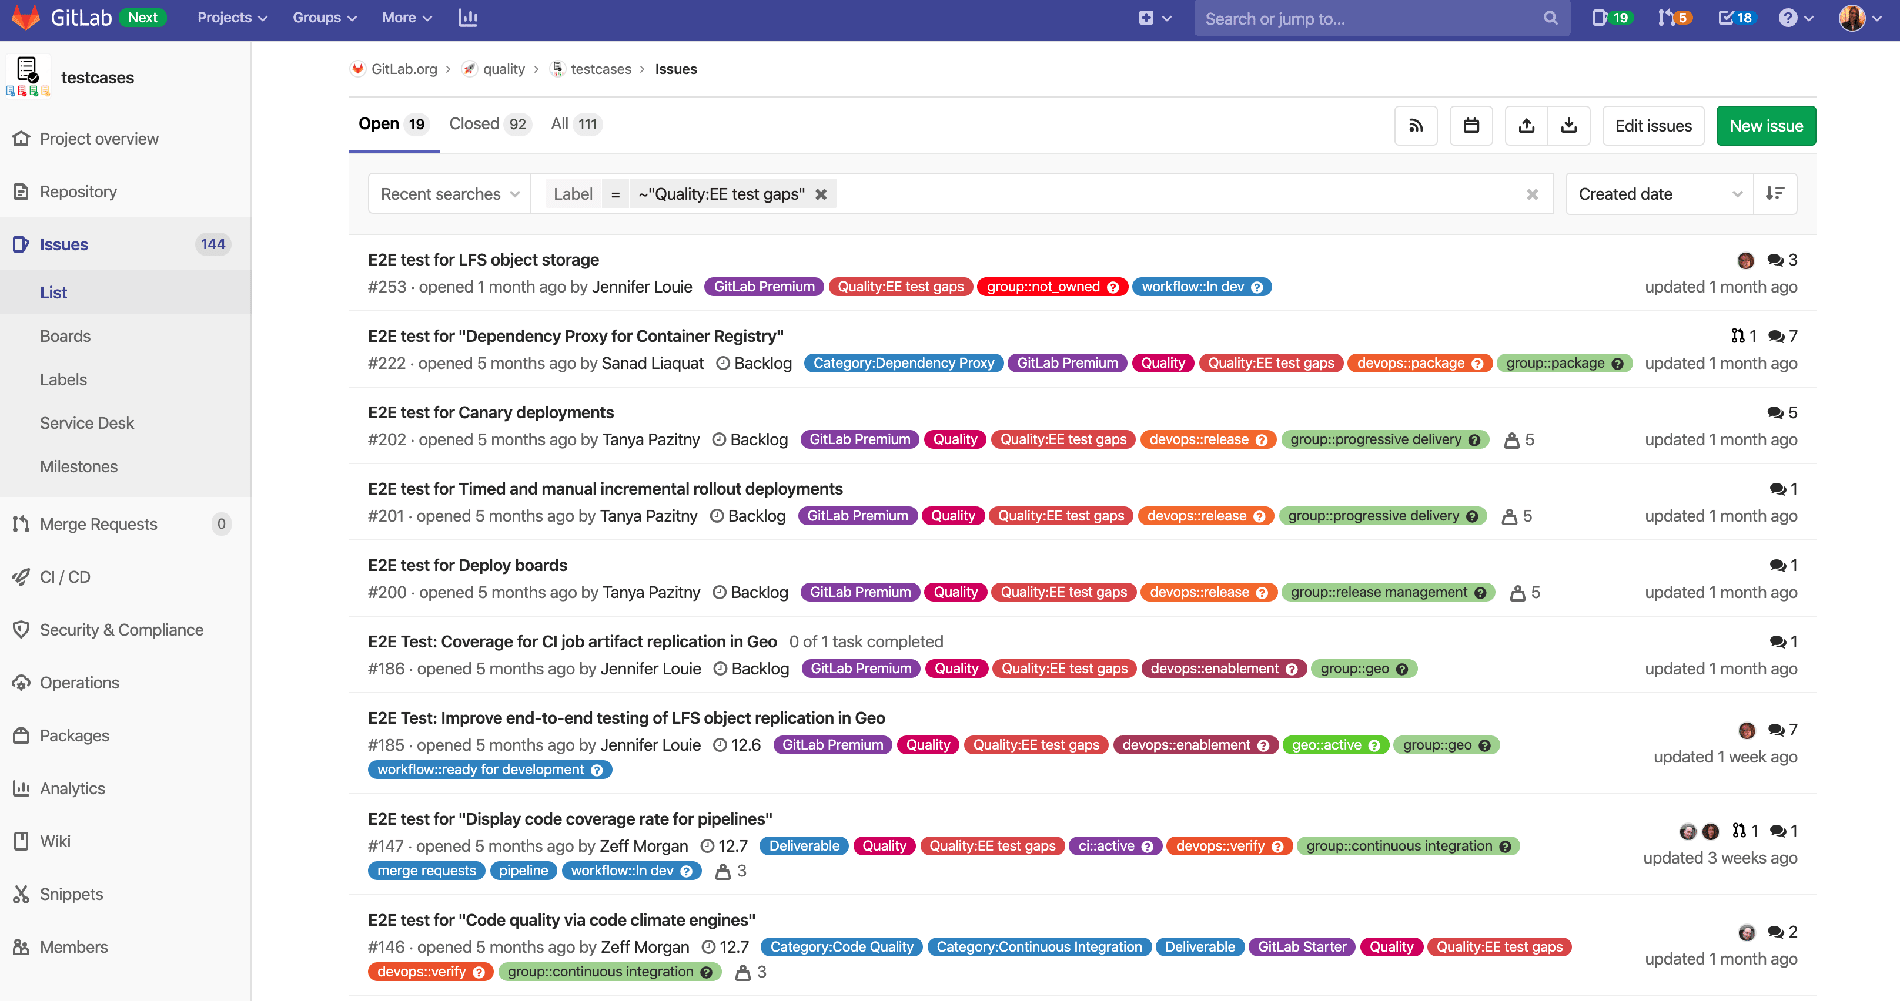Expand the More menu
1900x1001 pixels.
pos(406,18)
